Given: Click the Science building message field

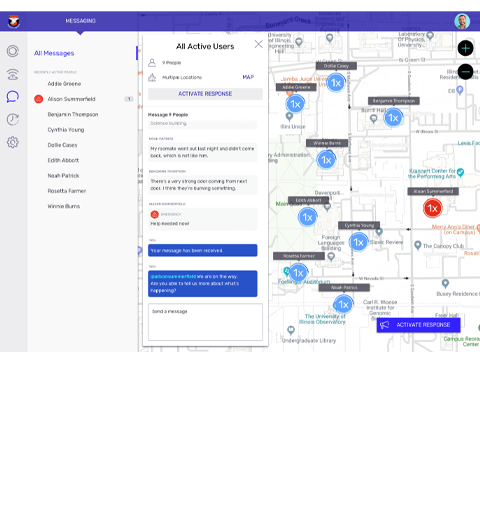Looking at the screenshot, I should click(x=203, y=123).
